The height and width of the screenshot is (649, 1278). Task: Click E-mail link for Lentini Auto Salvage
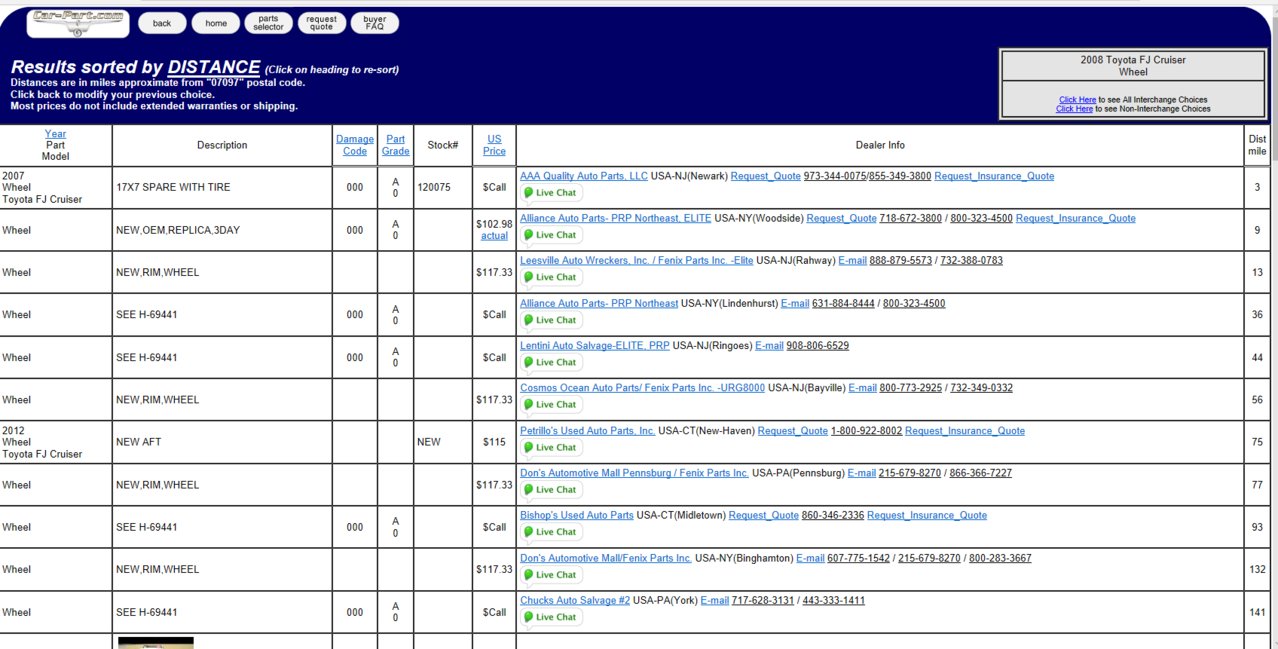pos(769,345)
